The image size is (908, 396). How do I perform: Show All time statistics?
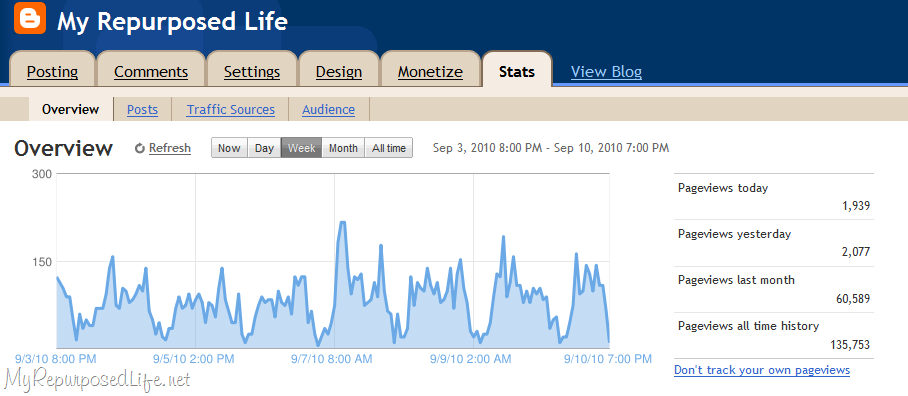point(389,148)
